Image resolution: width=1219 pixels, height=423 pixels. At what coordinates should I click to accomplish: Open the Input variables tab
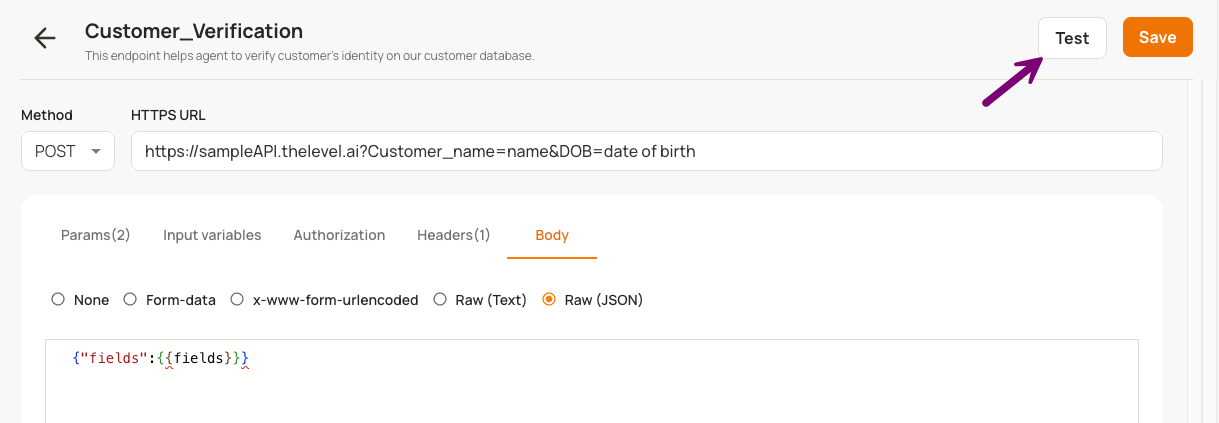(x=212, y=235)
